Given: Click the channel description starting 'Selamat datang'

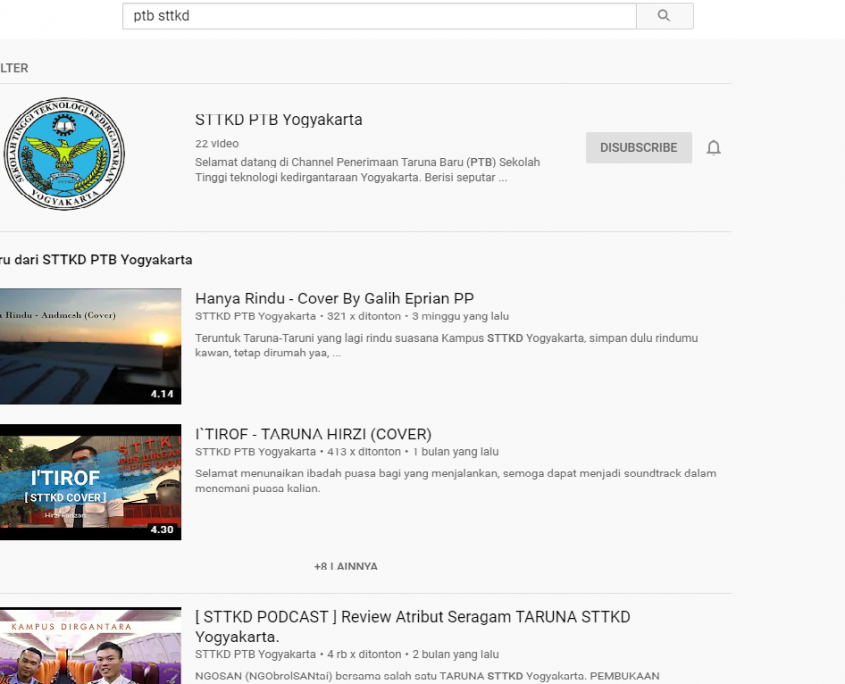Looking at the screenshot, I should 367,170.
